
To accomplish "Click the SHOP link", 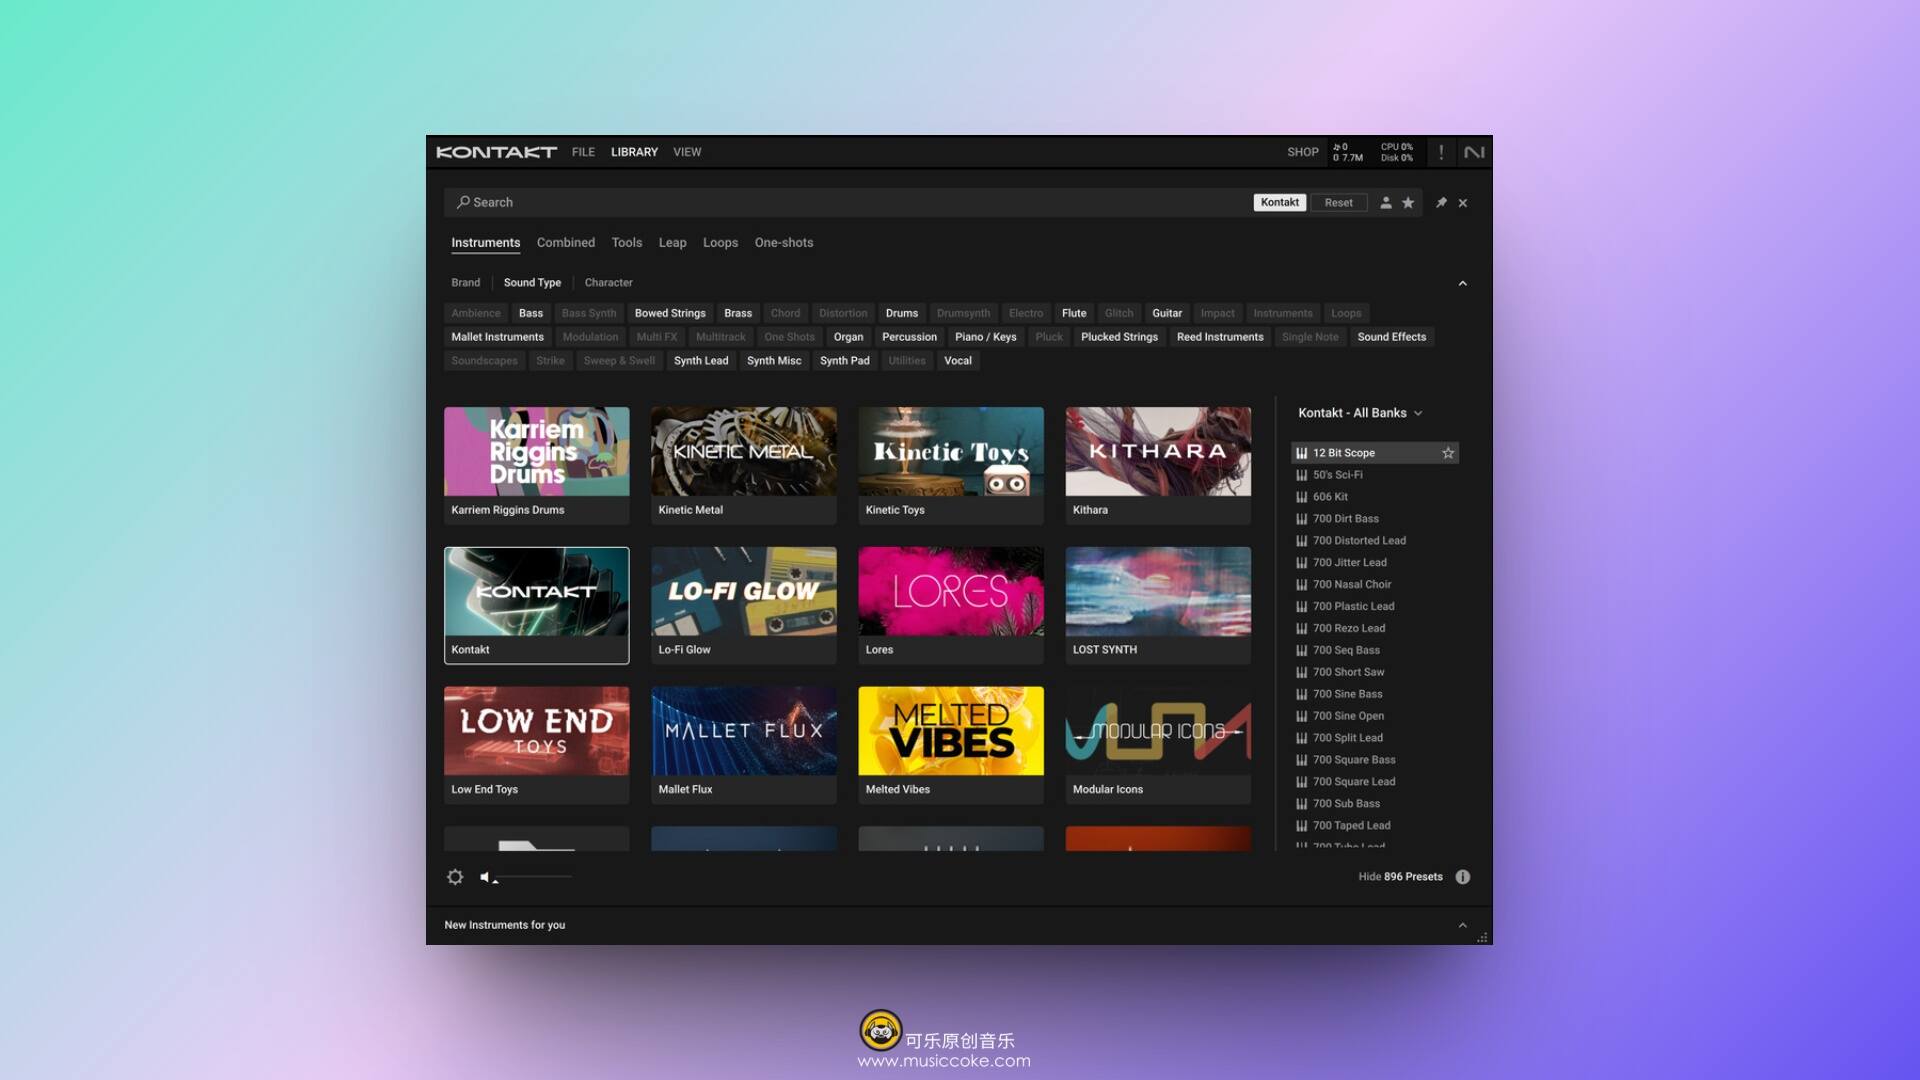I will 1303,152.
